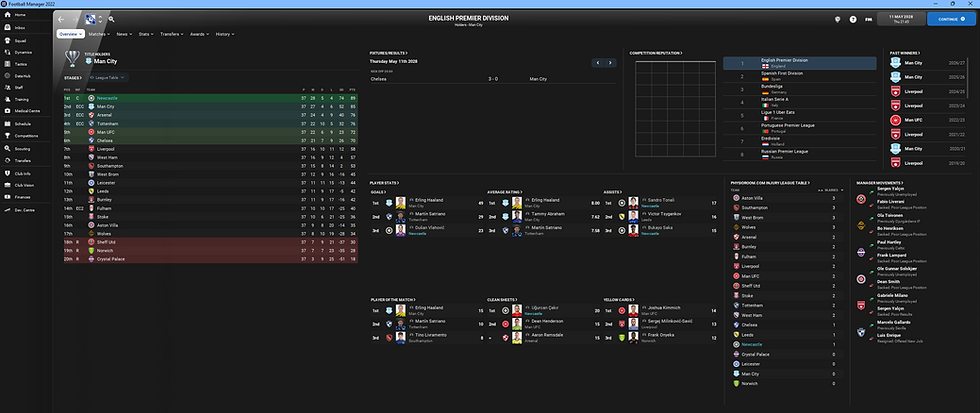Screen dimensions: 980x413
Task: Open the Assists stats header
Action: point(612,192)
